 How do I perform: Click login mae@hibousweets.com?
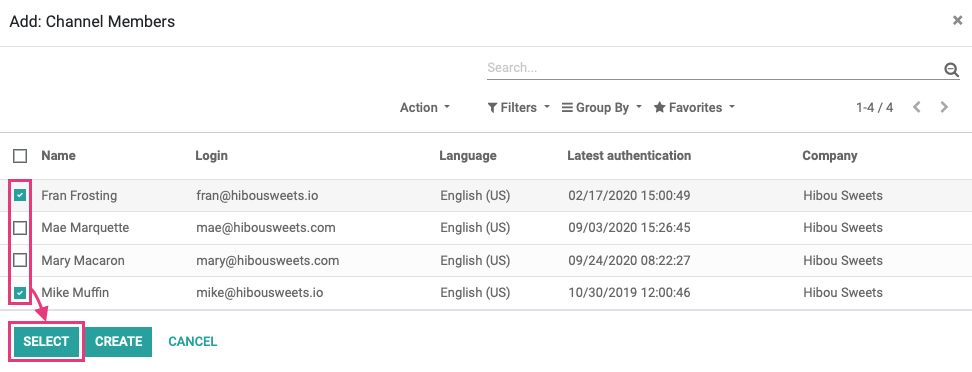(266, 228)
